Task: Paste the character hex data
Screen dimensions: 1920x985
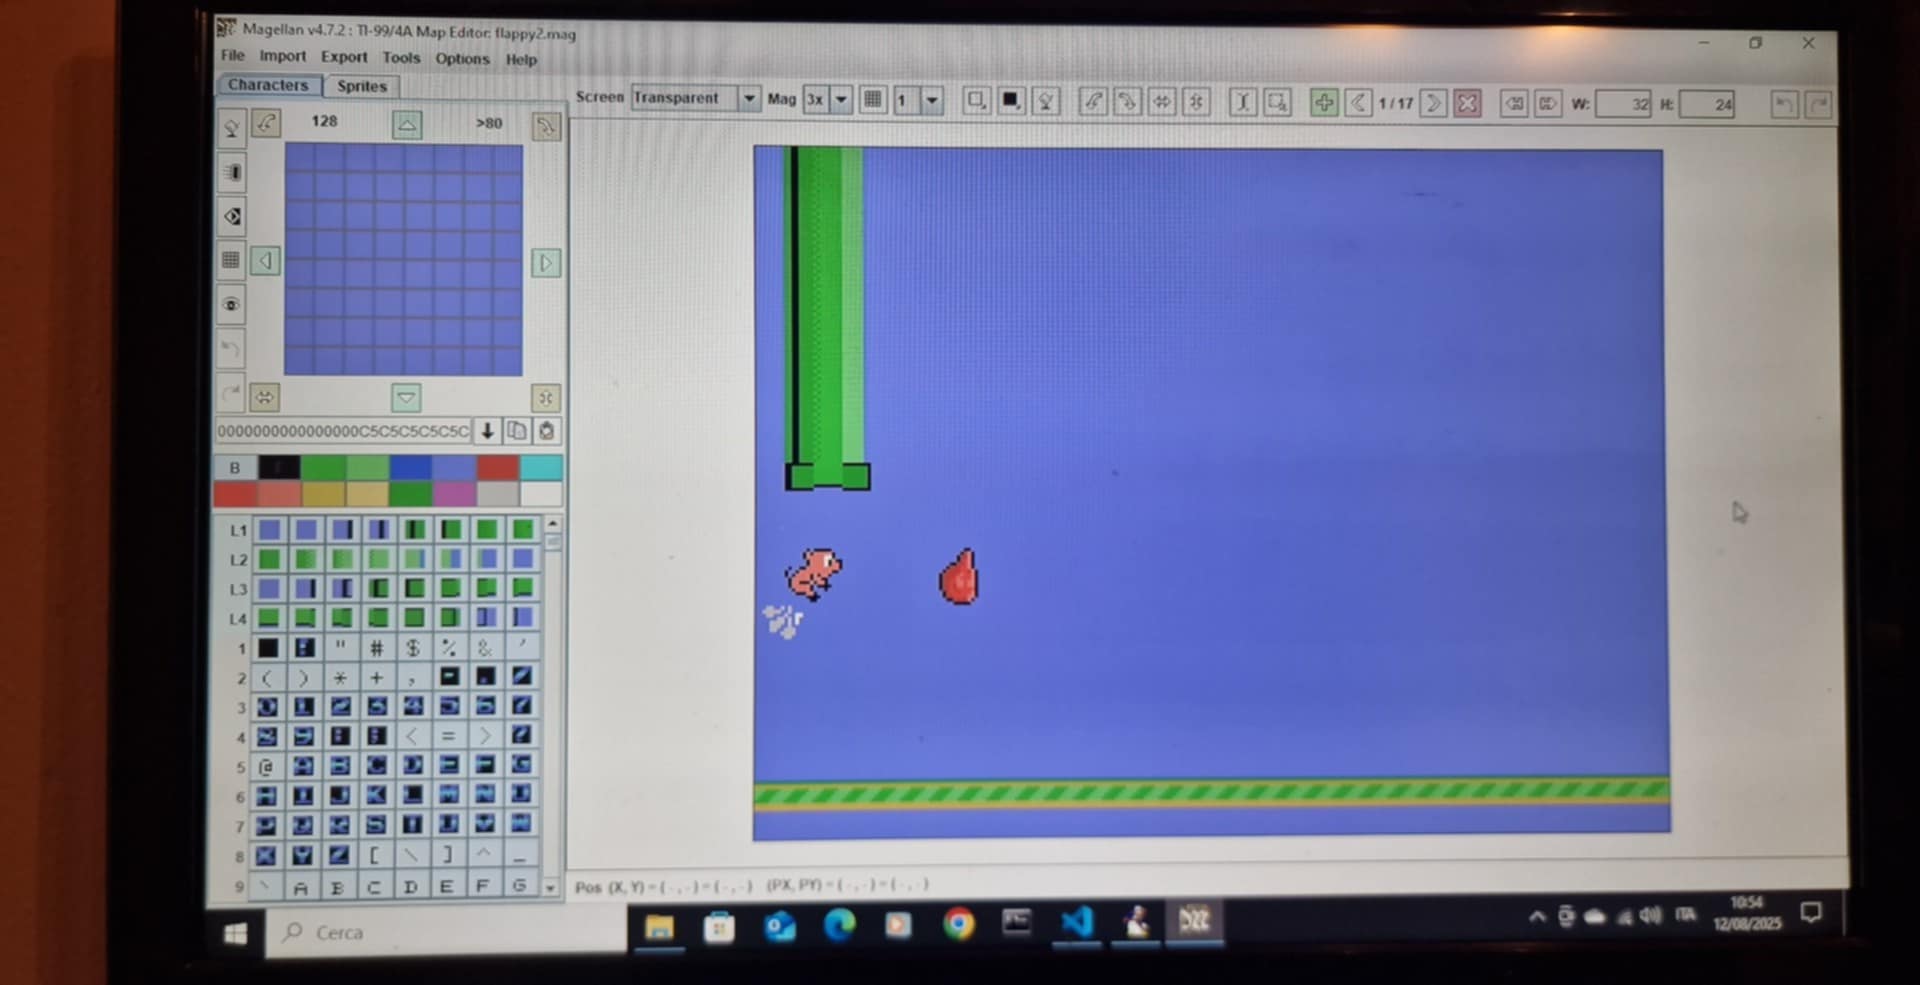Action: pyautogui.click(x=546, y=431)
